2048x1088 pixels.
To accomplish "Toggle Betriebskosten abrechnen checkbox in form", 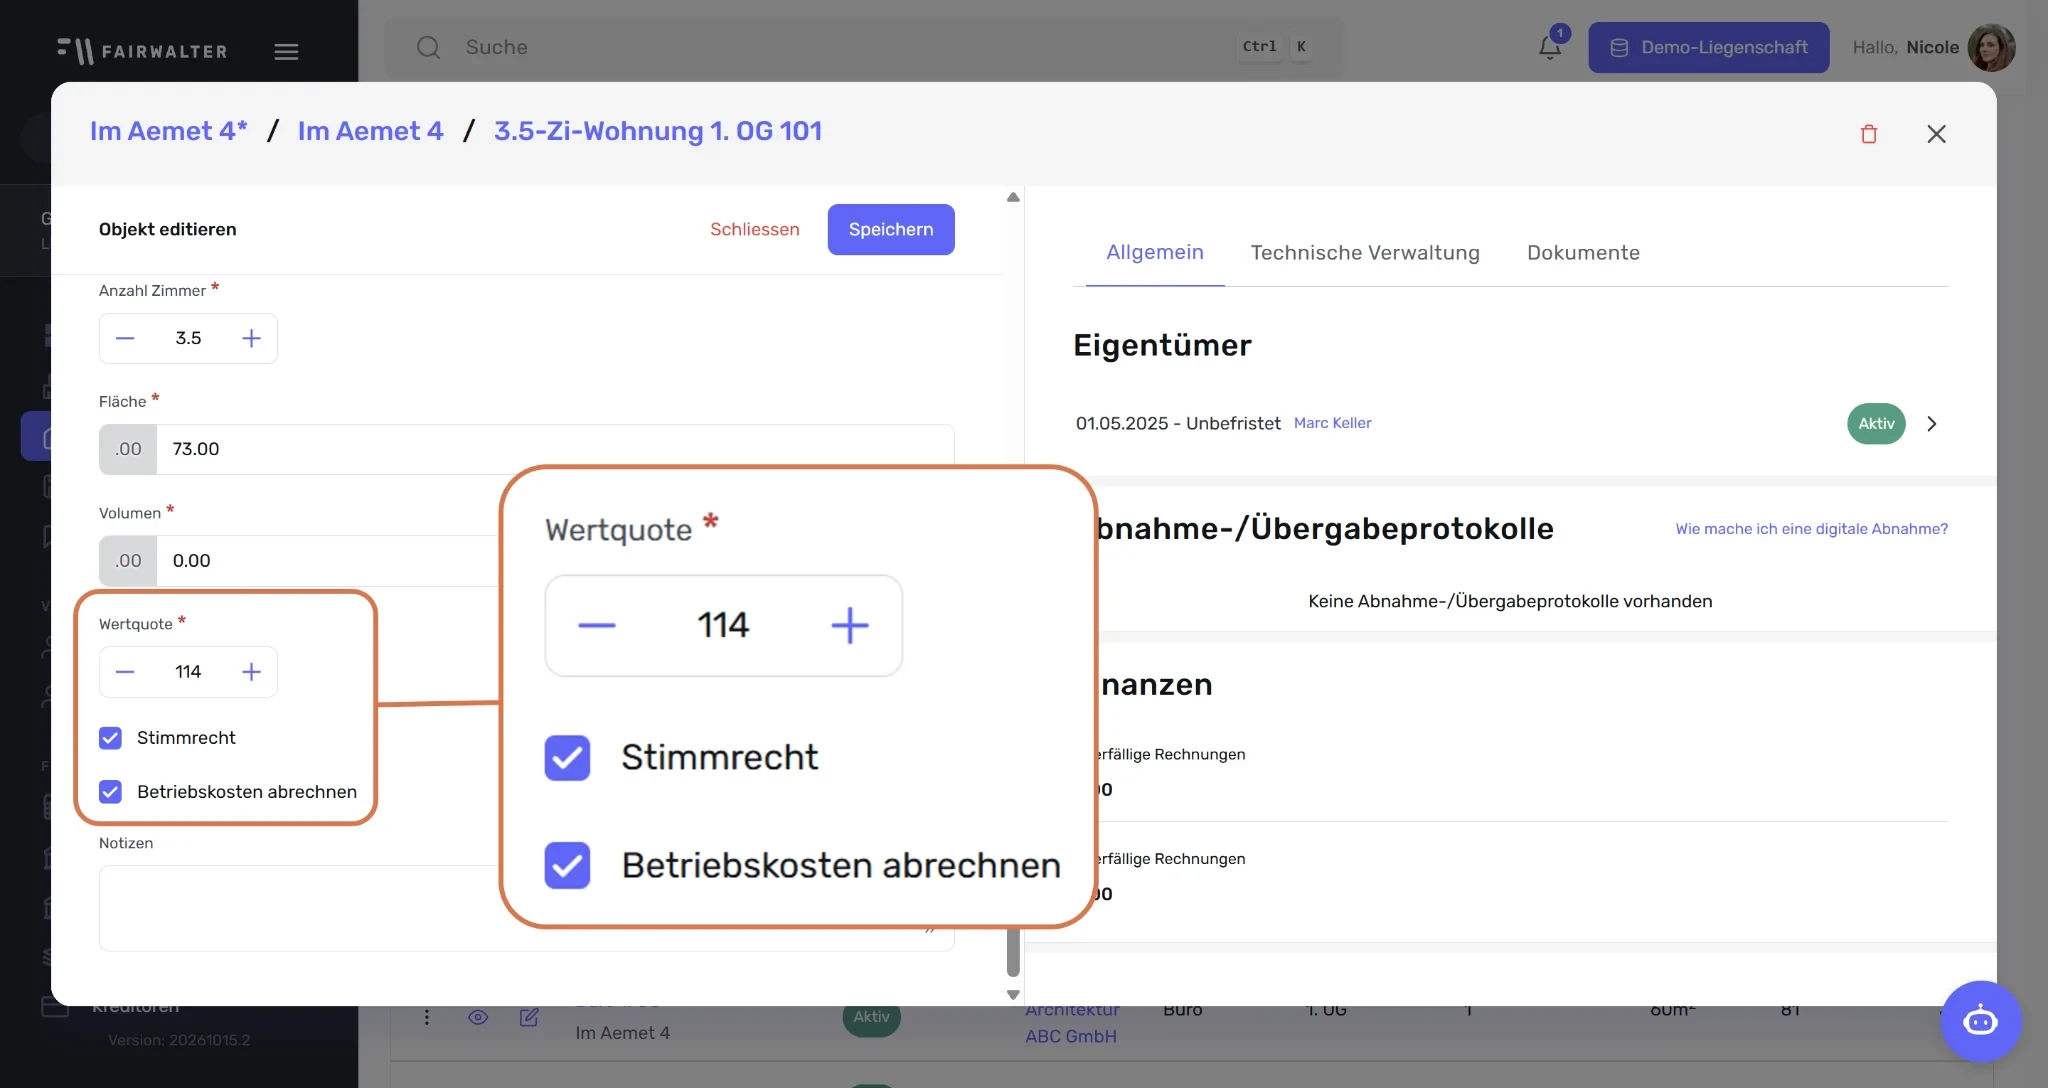I will point(110,792).
